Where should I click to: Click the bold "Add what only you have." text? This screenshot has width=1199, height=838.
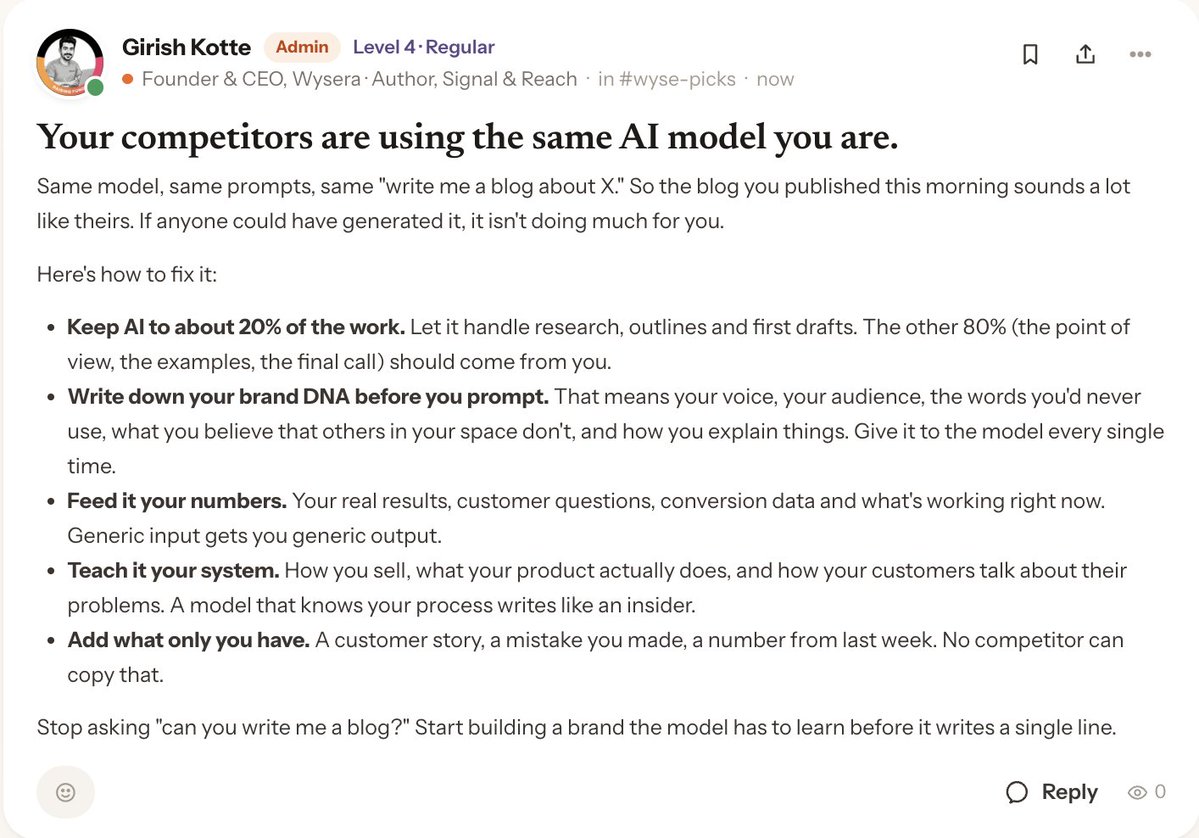(188, 640)
